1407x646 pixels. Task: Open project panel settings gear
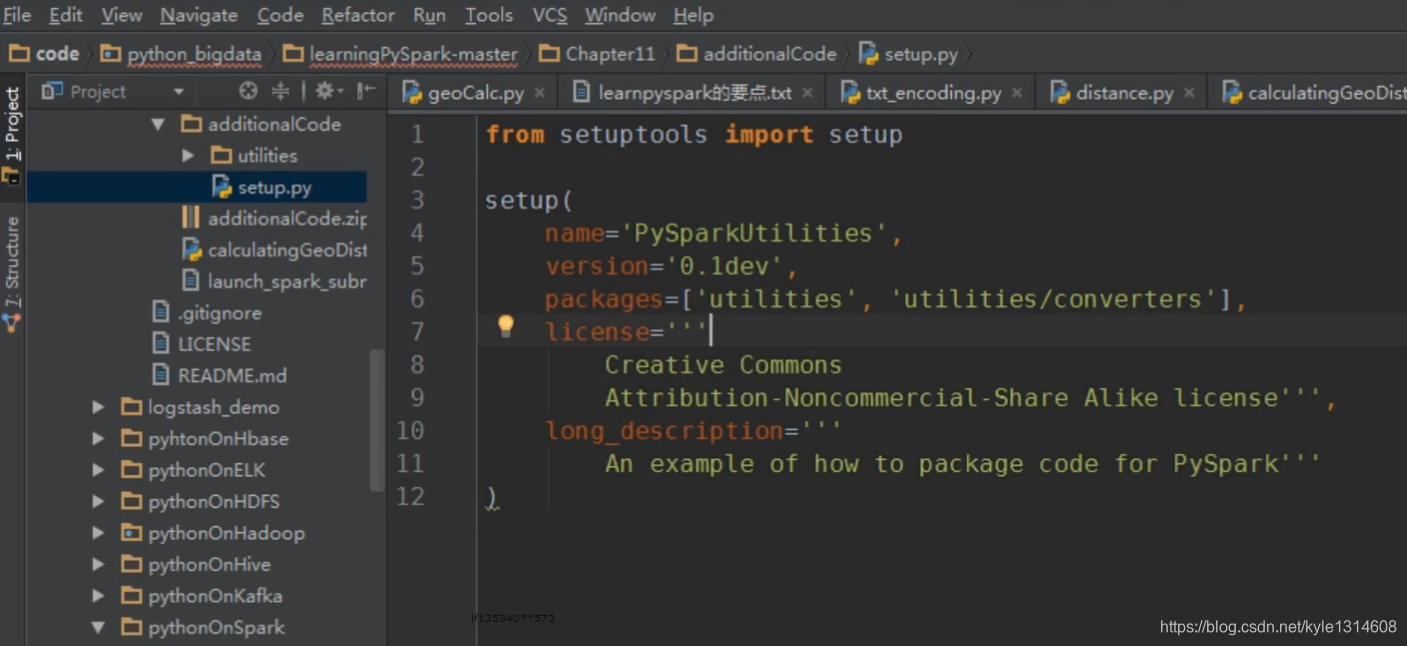click(328, 91)
